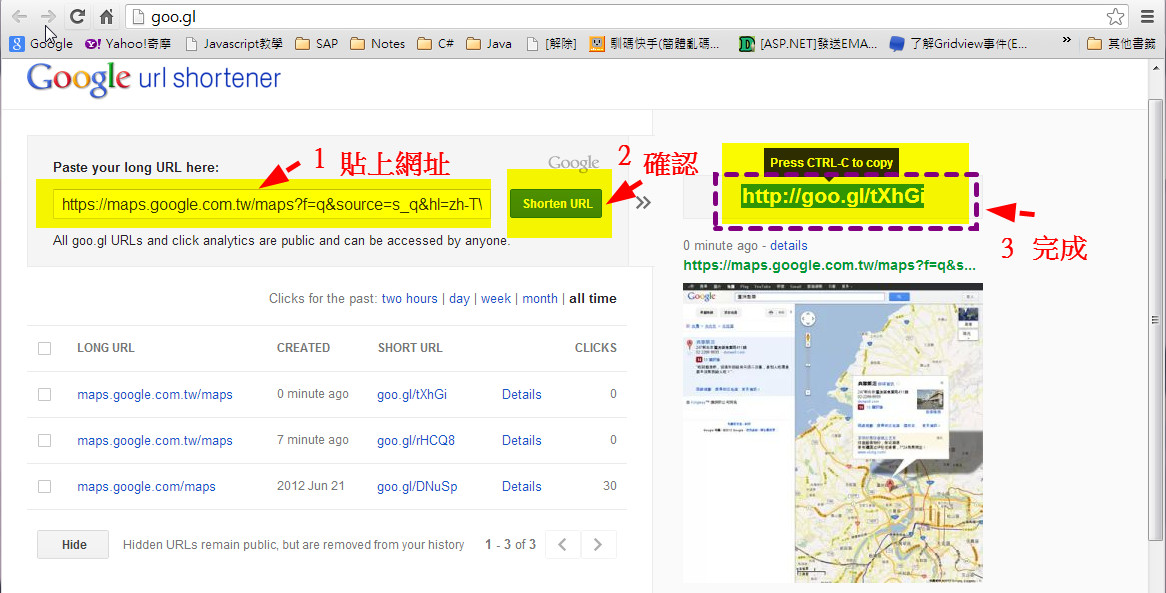The image size is (1166, 593).
Task: Open the 其他書籤 bookmarks folder
Action: (x=1121, y=44)
